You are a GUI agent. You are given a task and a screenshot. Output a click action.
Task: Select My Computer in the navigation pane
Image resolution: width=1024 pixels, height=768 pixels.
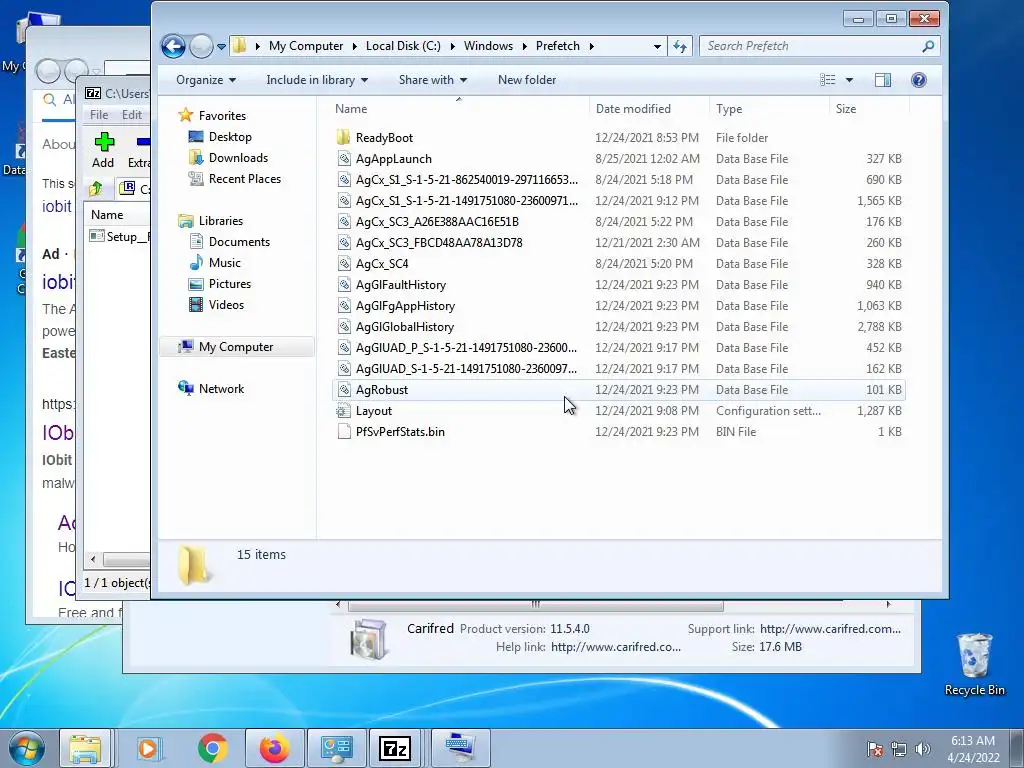coord(236,347)
